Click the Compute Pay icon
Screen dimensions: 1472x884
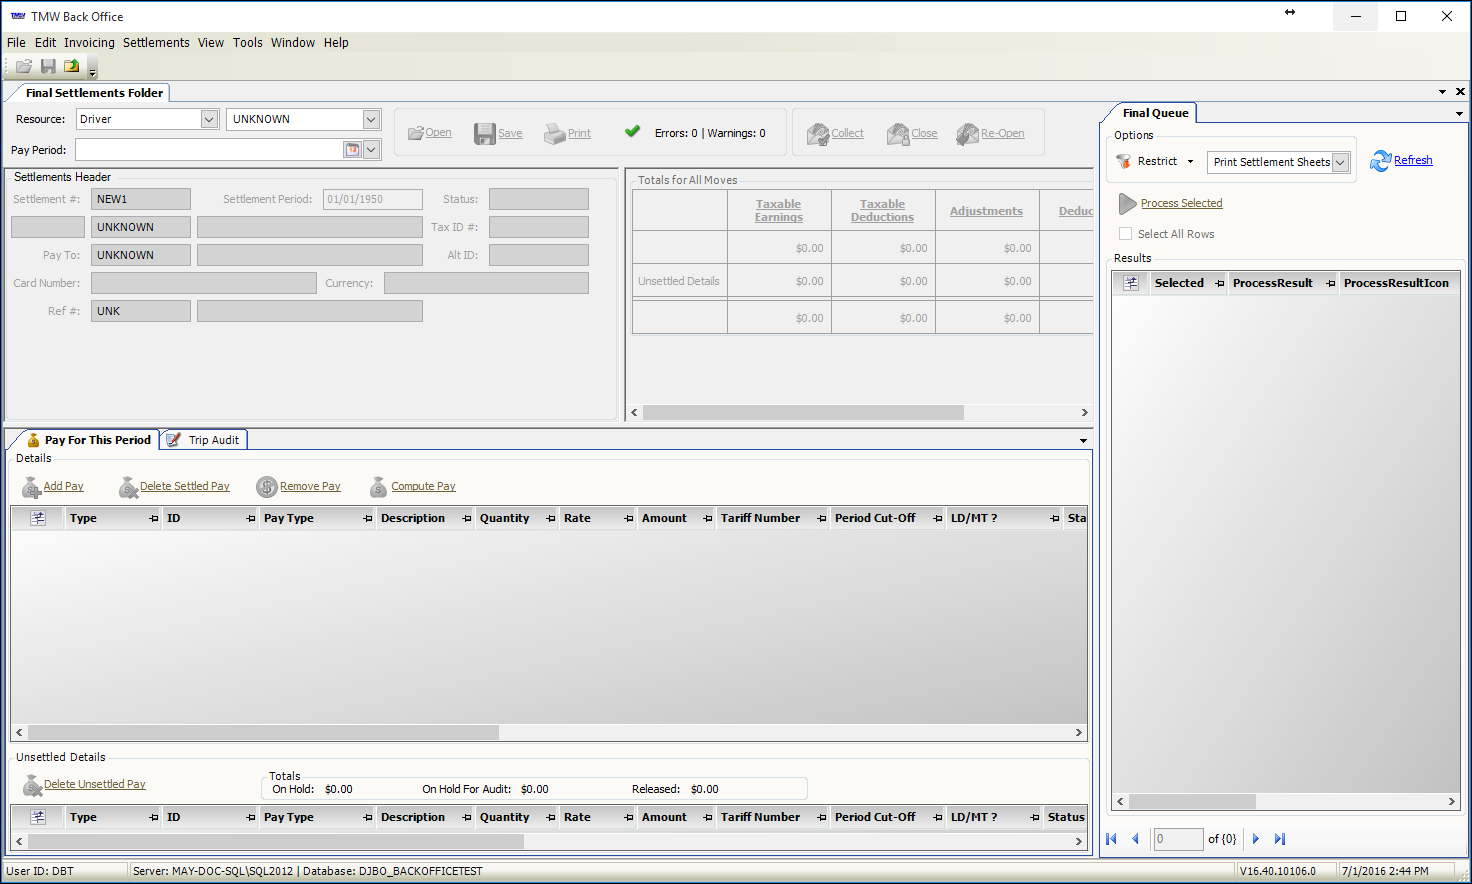(378, 487)
